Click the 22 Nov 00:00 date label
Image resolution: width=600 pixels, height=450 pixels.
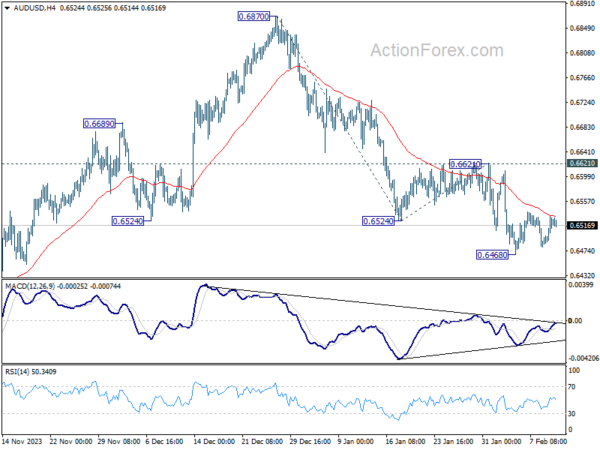coord(70,441)
